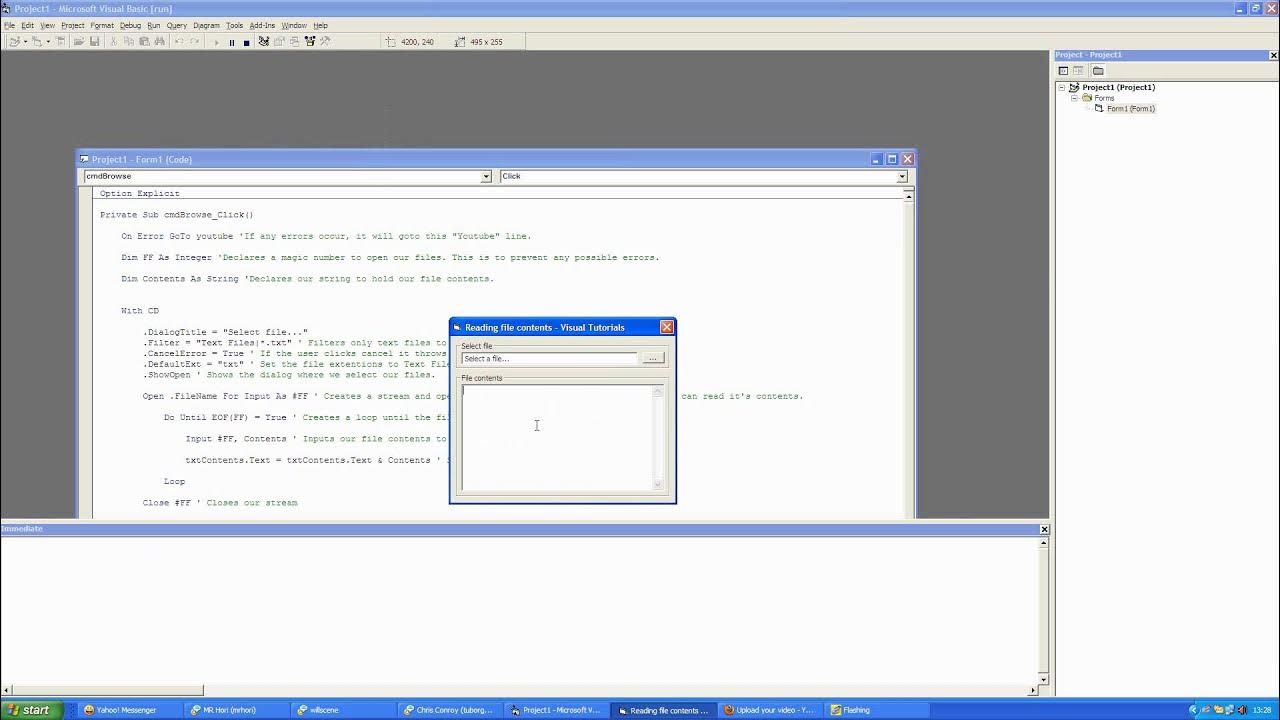1280x720 pixels.
Task: Open the Add-Ins menu
Action: pyautogui.click(x=262, y=25)
